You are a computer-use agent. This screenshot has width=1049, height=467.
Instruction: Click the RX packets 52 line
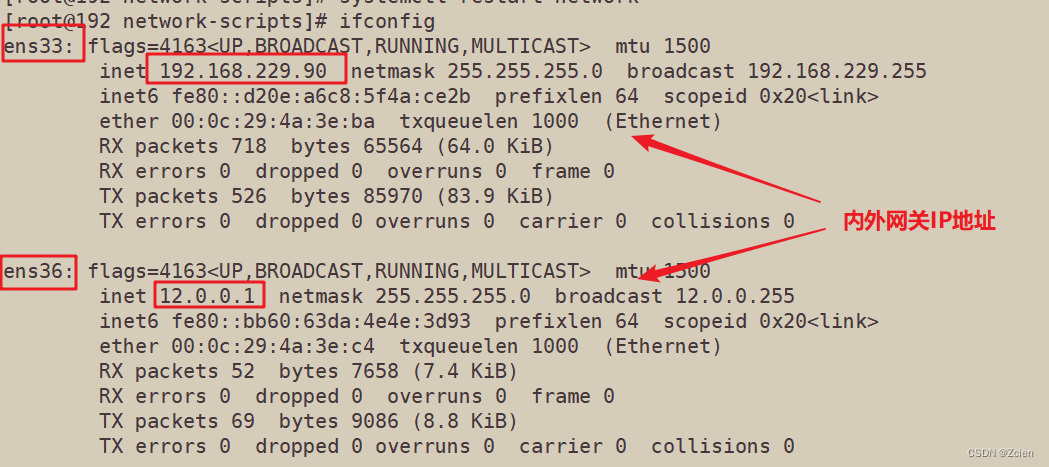(x=308, y=371)
